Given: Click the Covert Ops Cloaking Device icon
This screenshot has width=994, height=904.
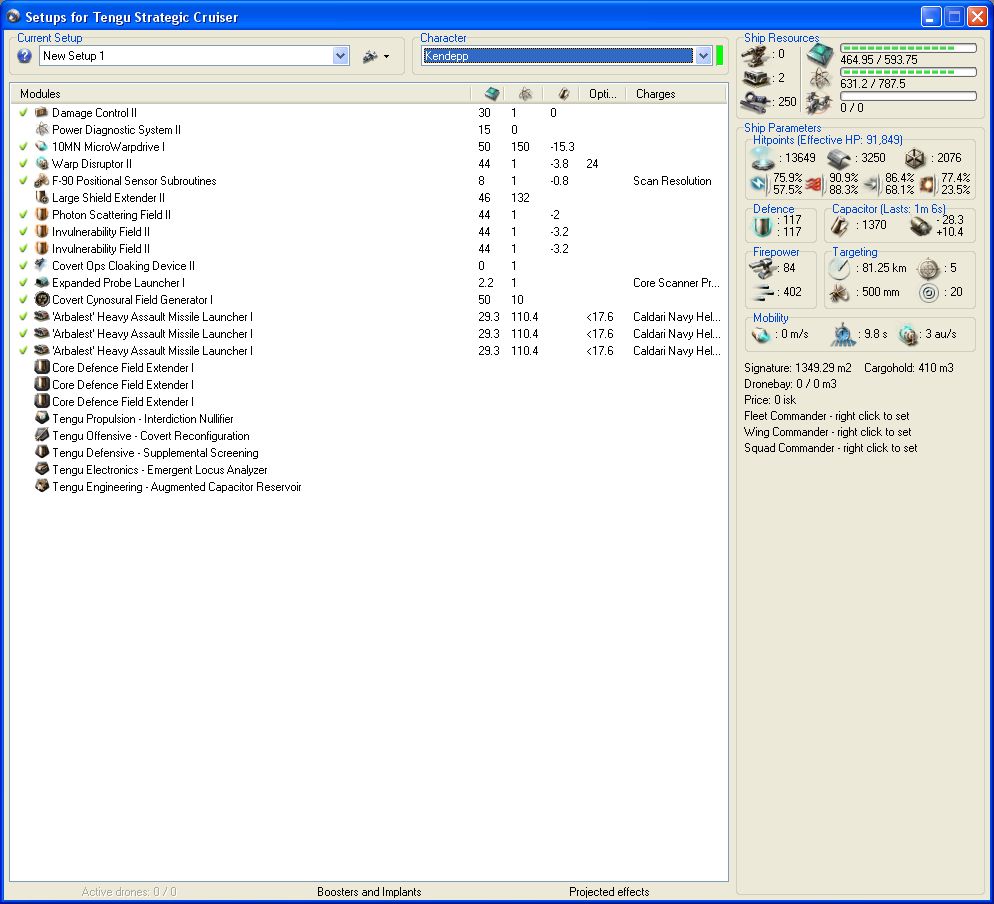Looking at the screenshot, I should [42, 266].
